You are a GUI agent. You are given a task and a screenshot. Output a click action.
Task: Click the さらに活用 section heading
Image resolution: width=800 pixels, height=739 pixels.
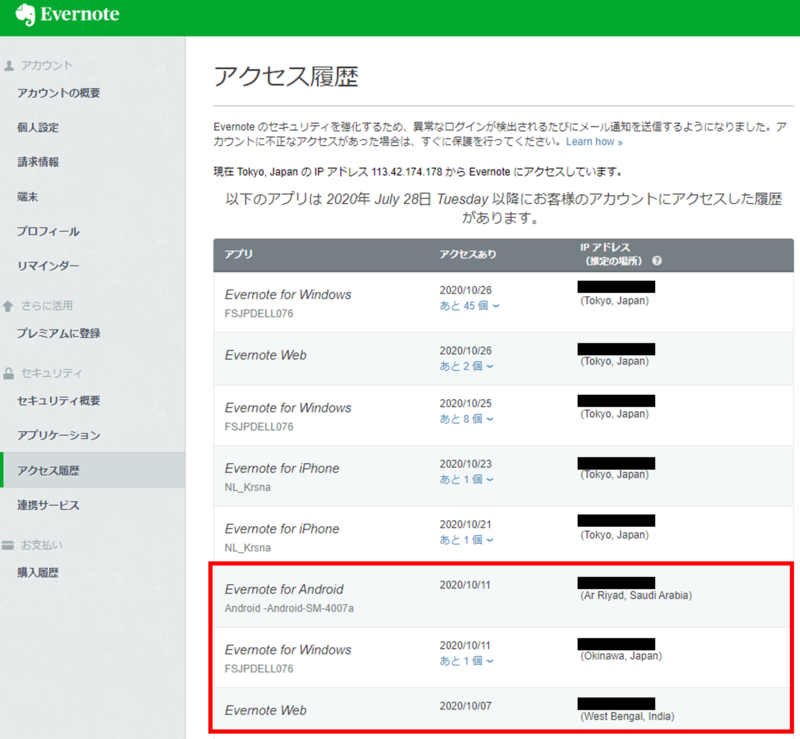point(47,306)
